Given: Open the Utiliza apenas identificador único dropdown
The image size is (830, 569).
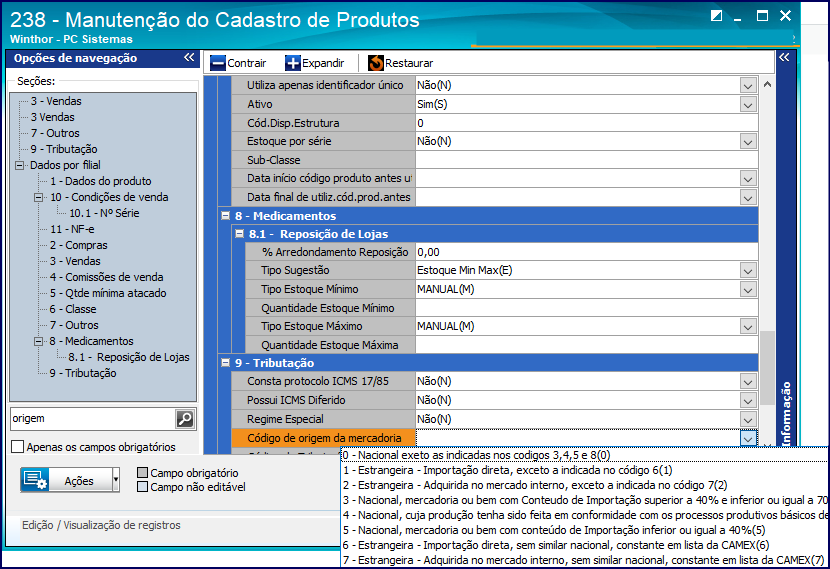Looking at the screenshot, I should (747, 86).
